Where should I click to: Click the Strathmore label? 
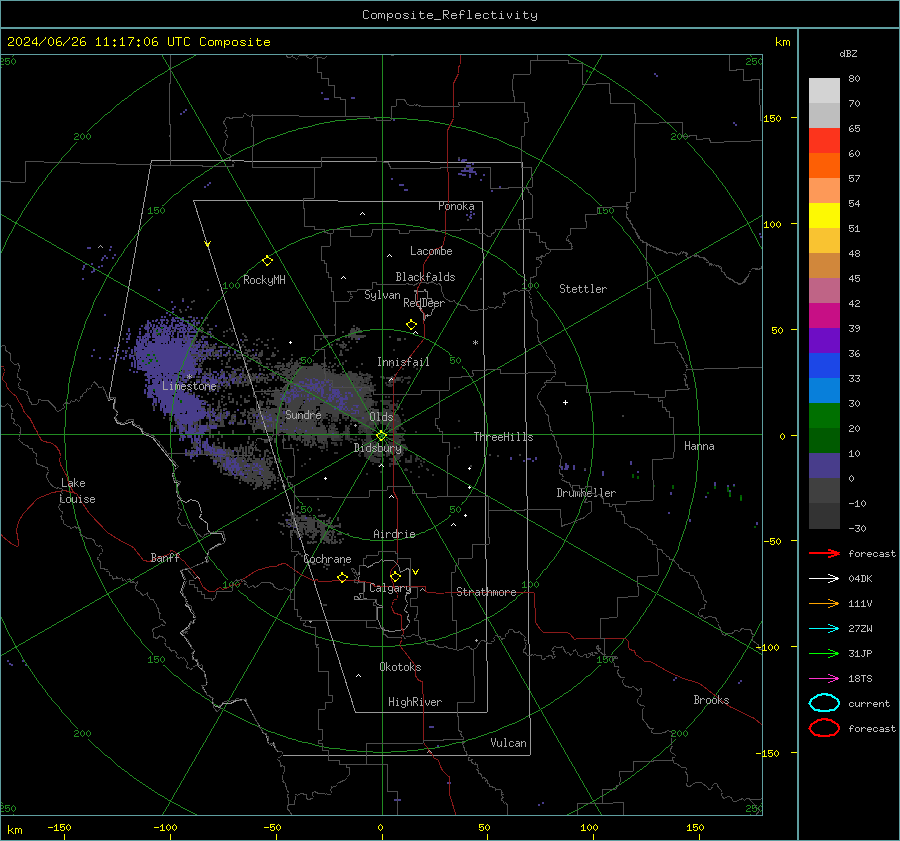(x=486, y=592)
